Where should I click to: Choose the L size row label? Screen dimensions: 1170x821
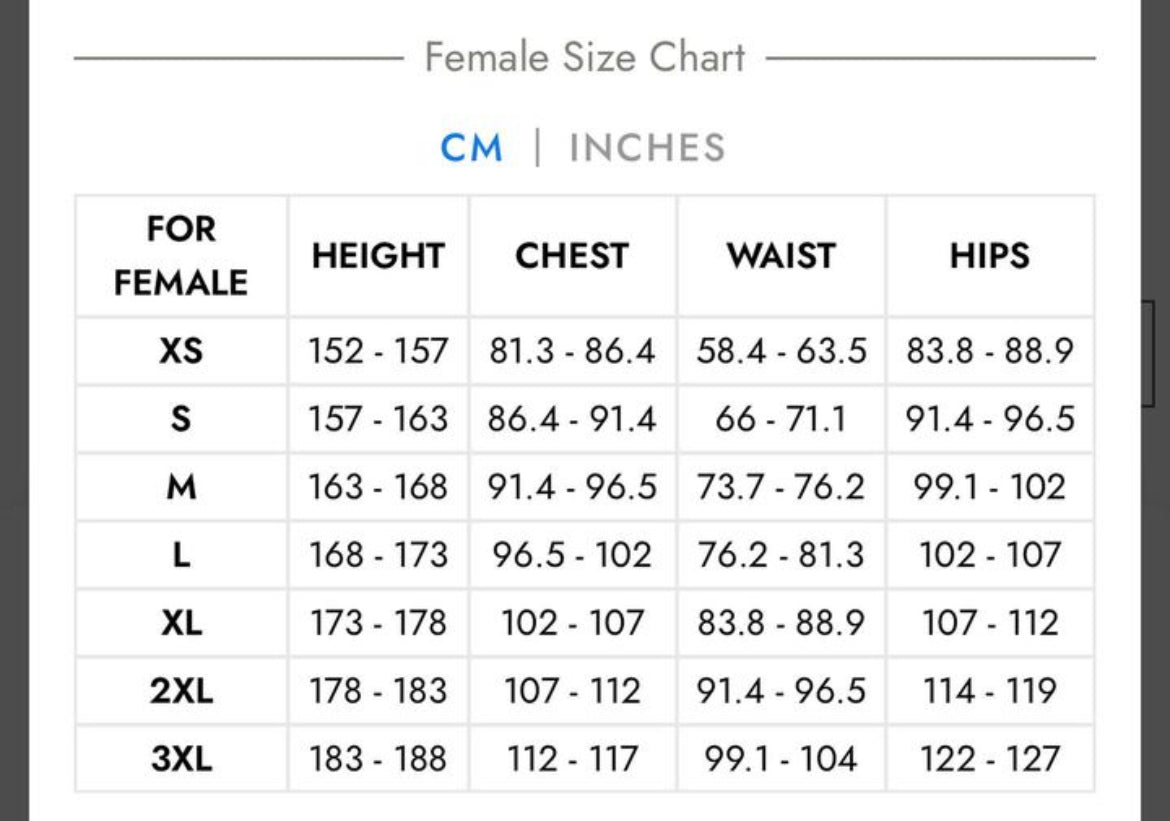(x=181, y=555)
